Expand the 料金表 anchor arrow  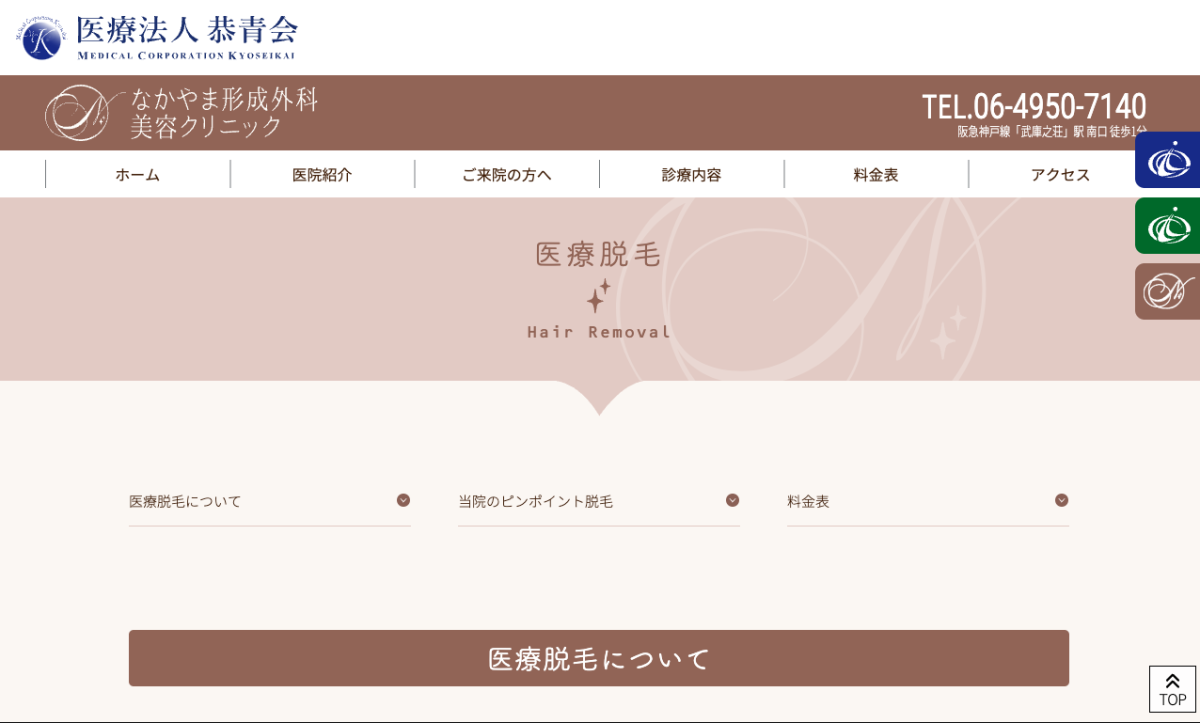pos(1061,500)
